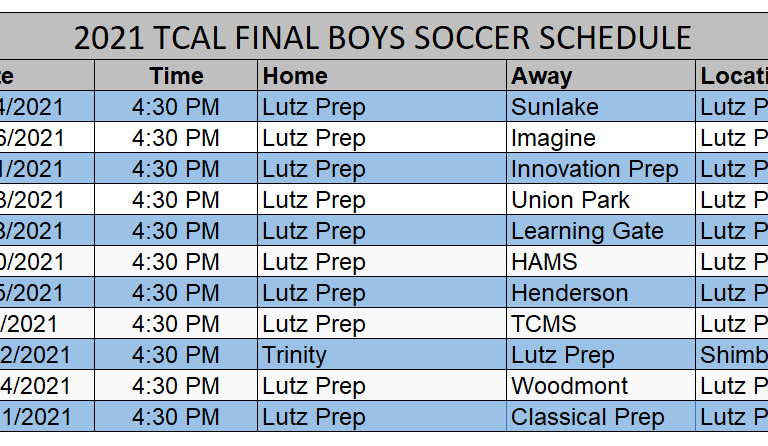Viewport: 768px width, 446px height.
Task: Select the Home column header
Action: [382, 75]
